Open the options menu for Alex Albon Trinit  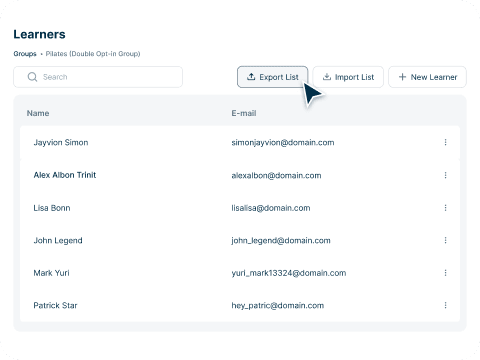[445, 175]
